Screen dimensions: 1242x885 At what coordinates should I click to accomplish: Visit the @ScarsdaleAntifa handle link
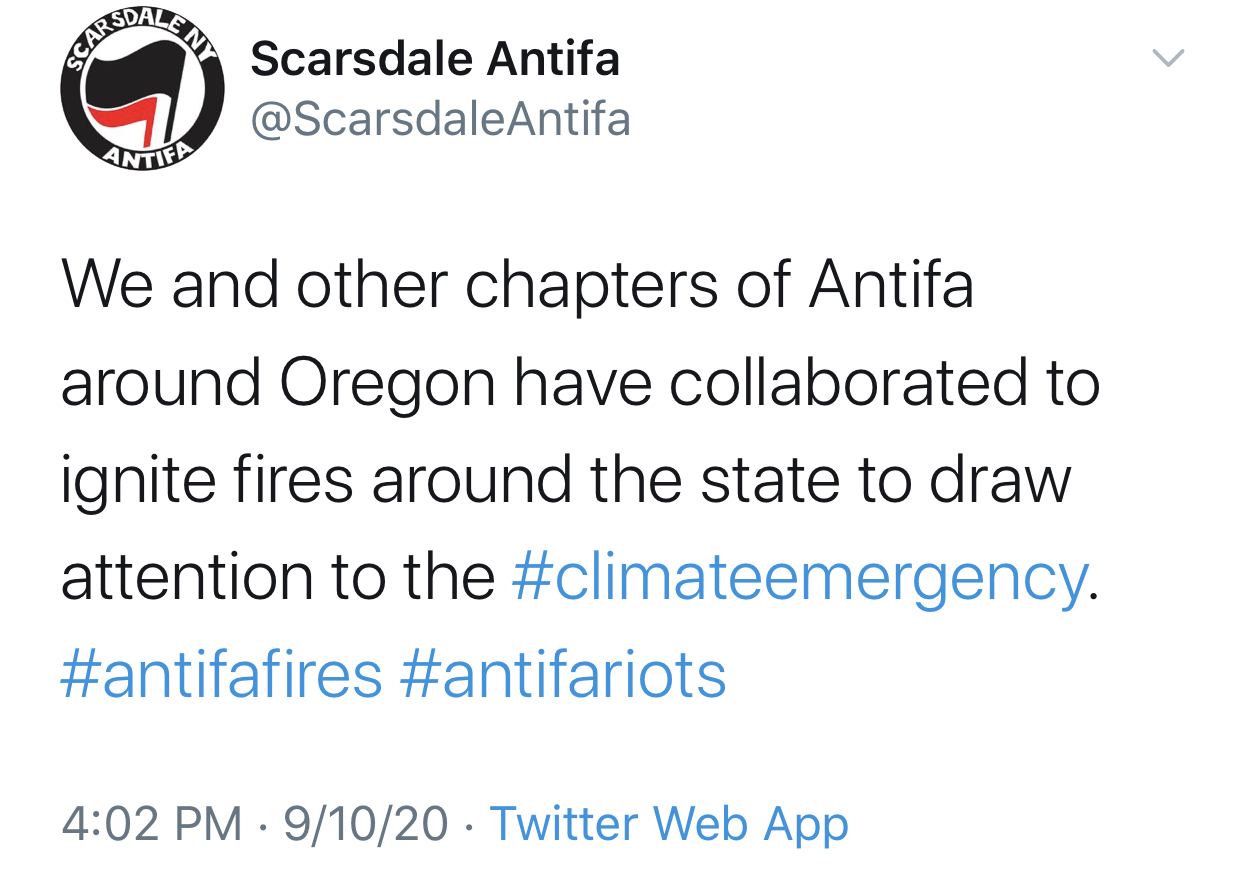(x=440, y=119)
